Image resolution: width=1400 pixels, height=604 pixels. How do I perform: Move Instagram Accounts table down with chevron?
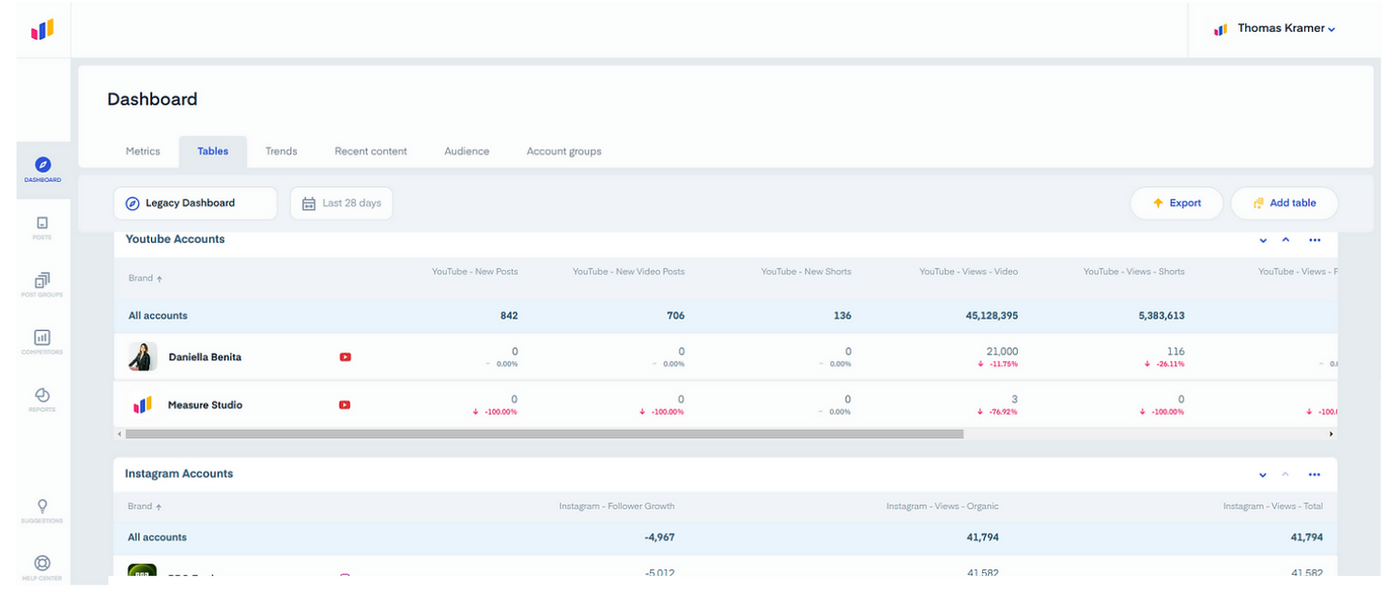coord(1263,474)
